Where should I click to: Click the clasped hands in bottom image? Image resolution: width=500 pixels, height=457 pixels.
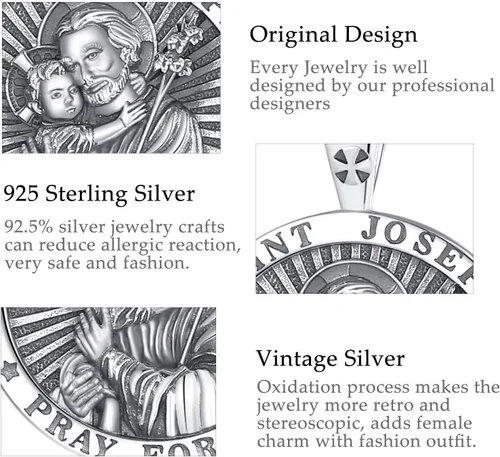(79, 390)
